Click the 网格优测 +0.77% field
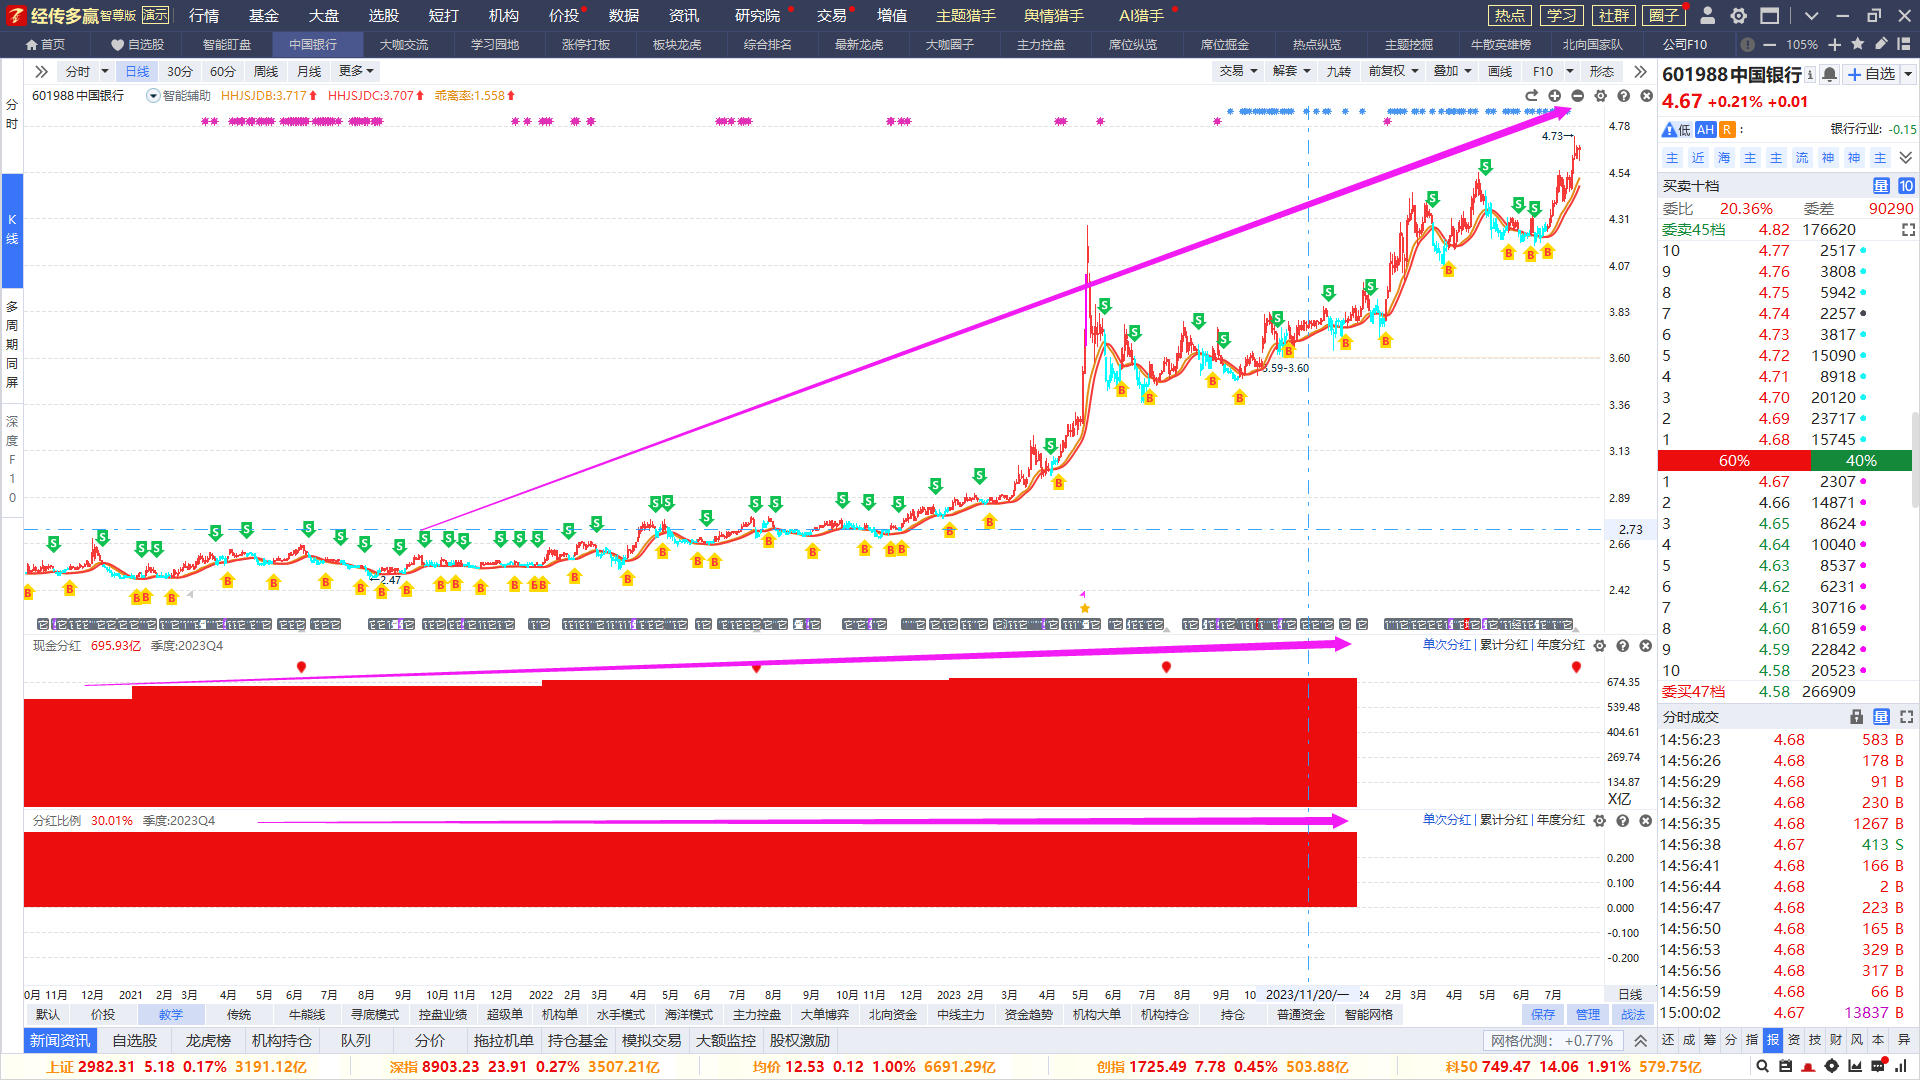 tap(1552, 1041)
